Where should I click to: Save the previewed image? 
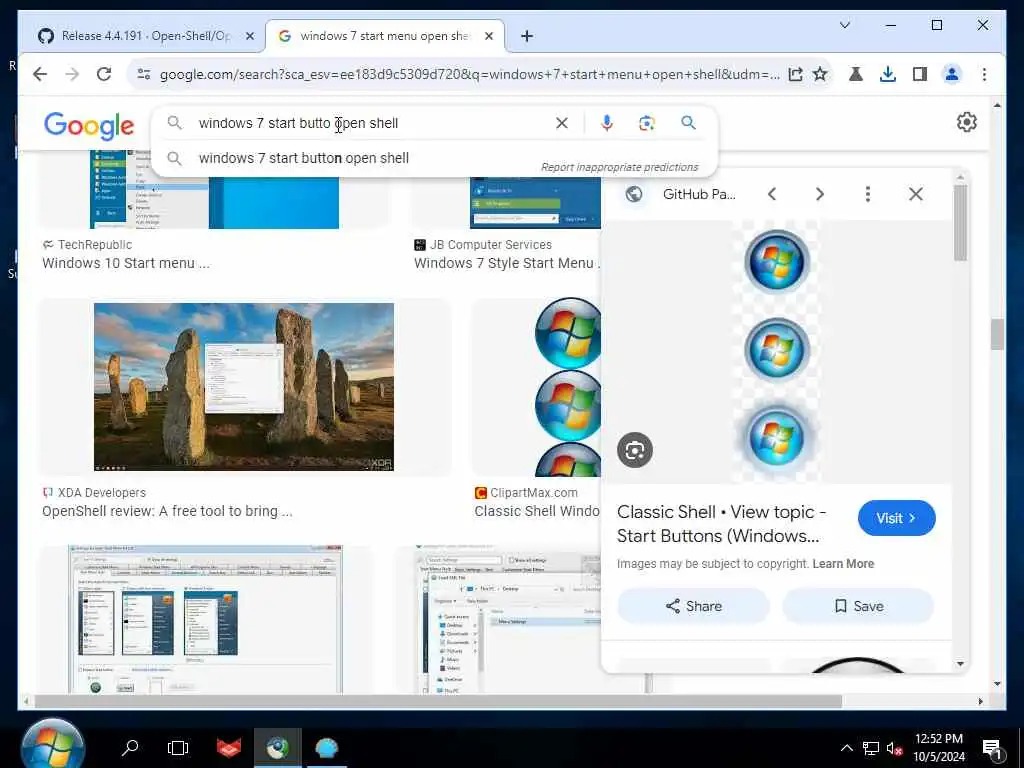tap(858, 606)
